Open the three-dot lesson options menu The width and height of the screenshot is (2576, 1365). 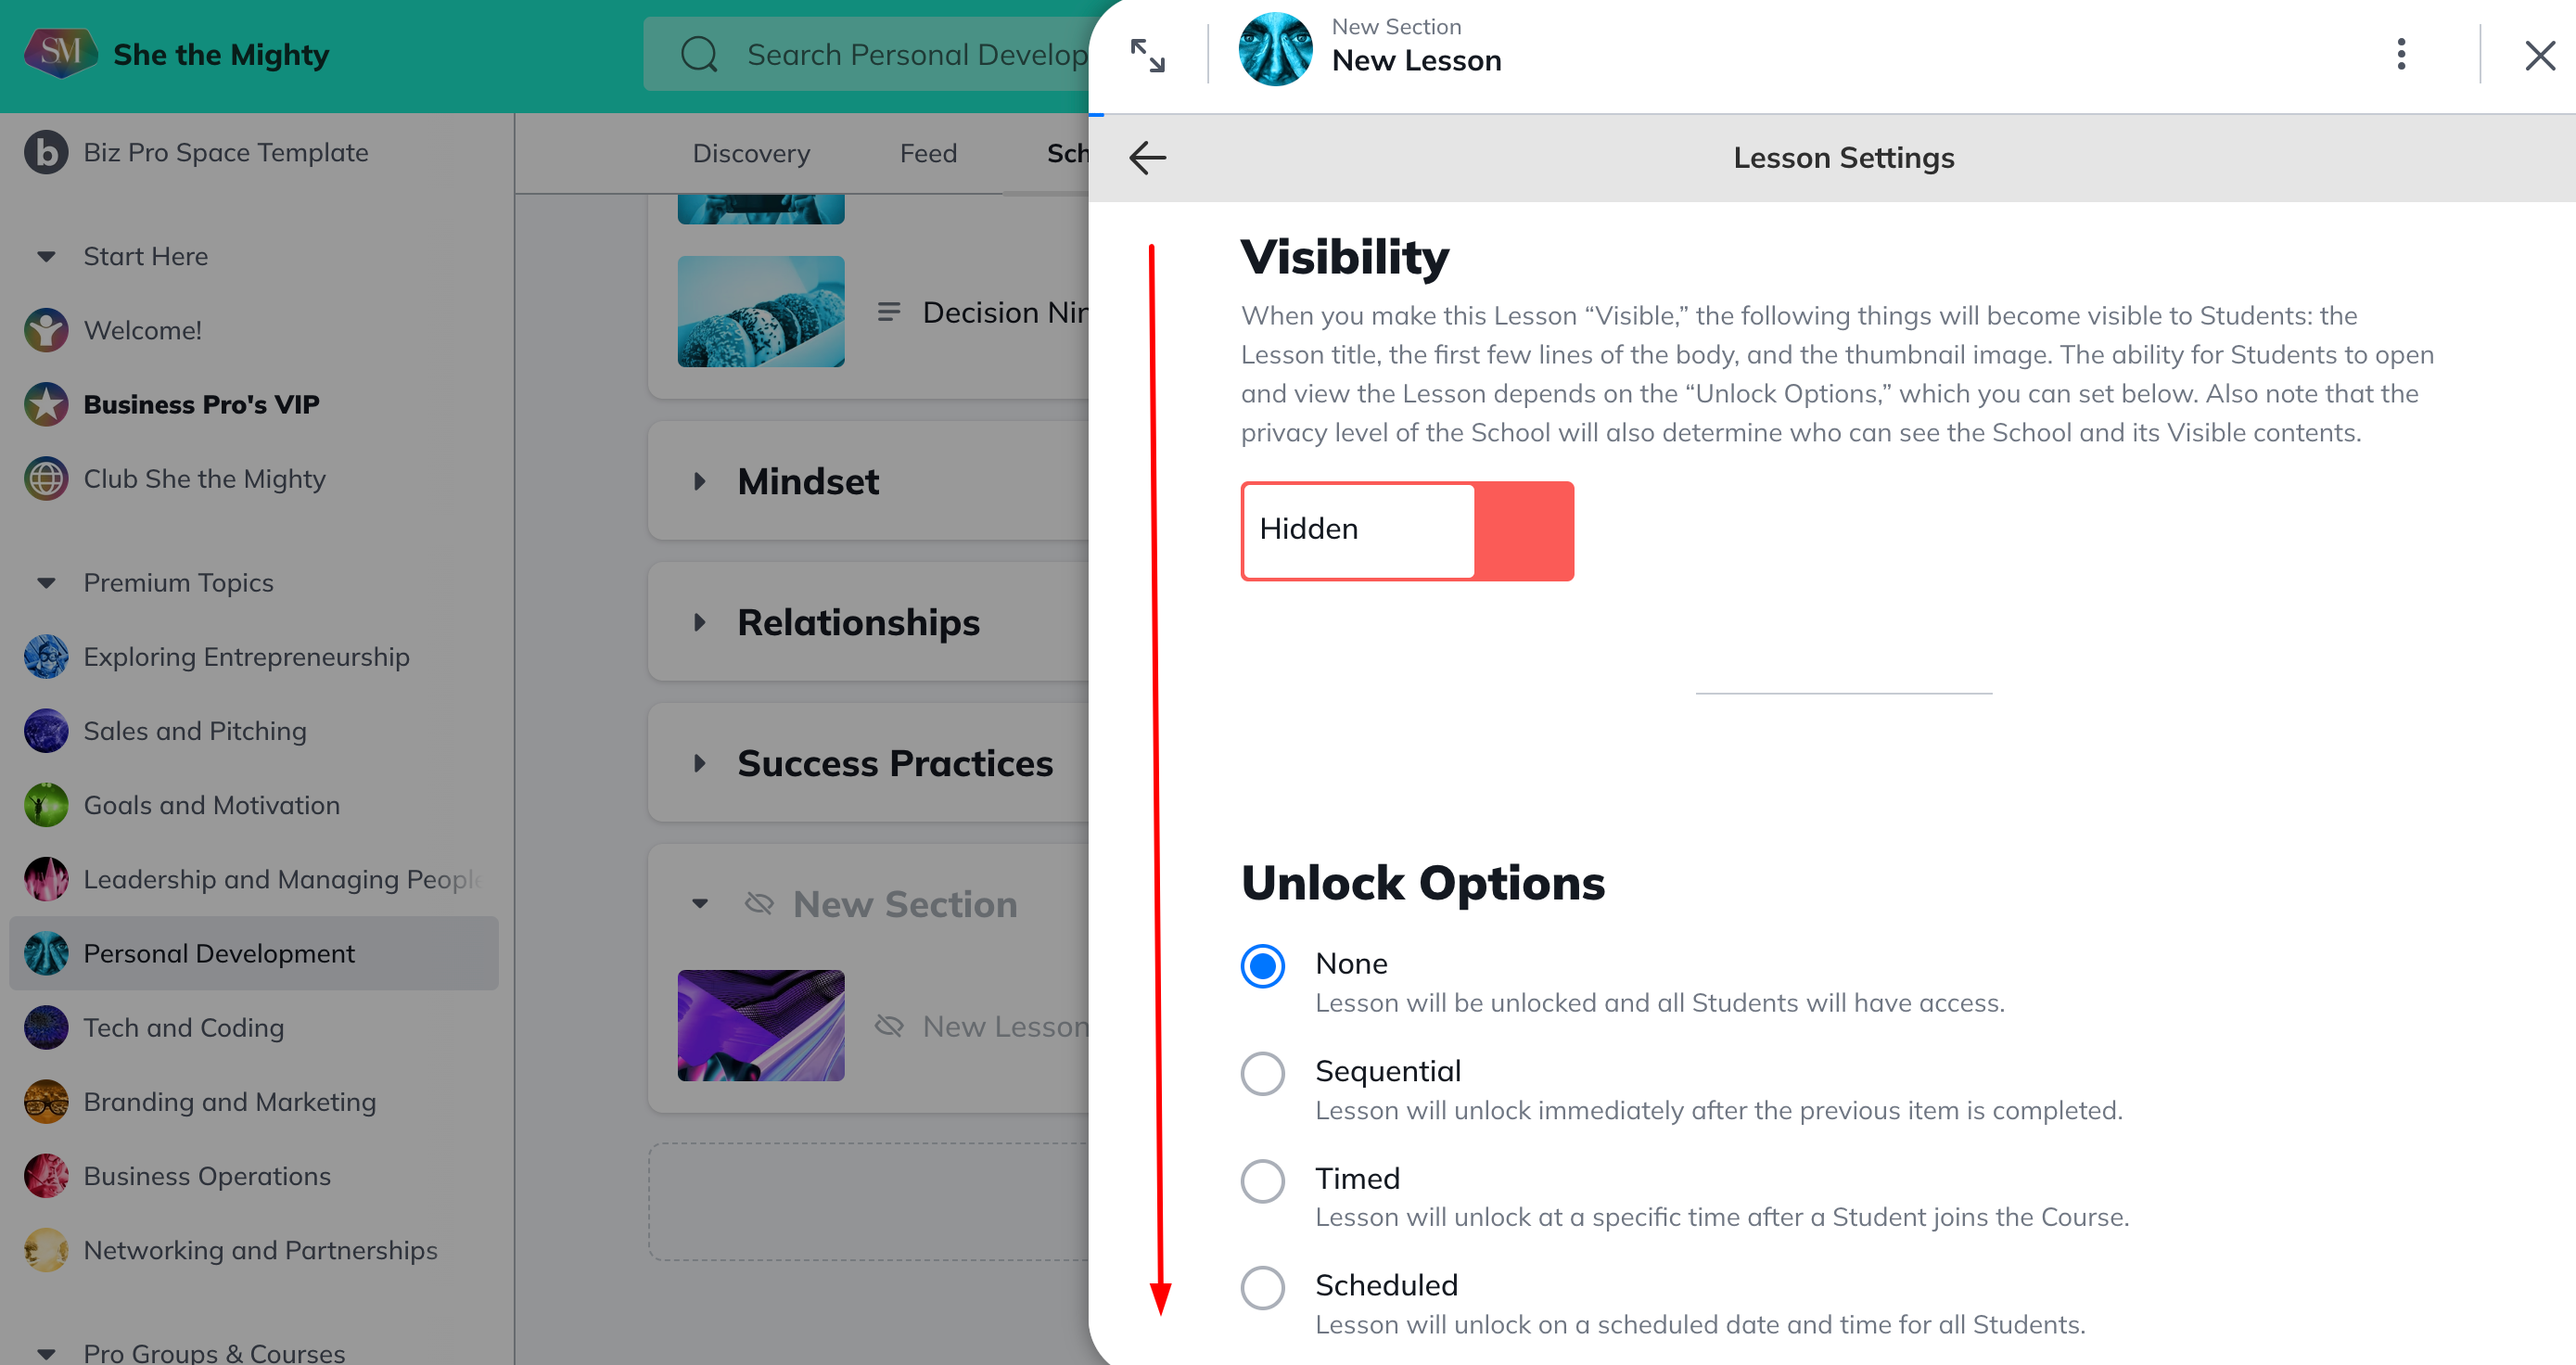coord(2400,54)
